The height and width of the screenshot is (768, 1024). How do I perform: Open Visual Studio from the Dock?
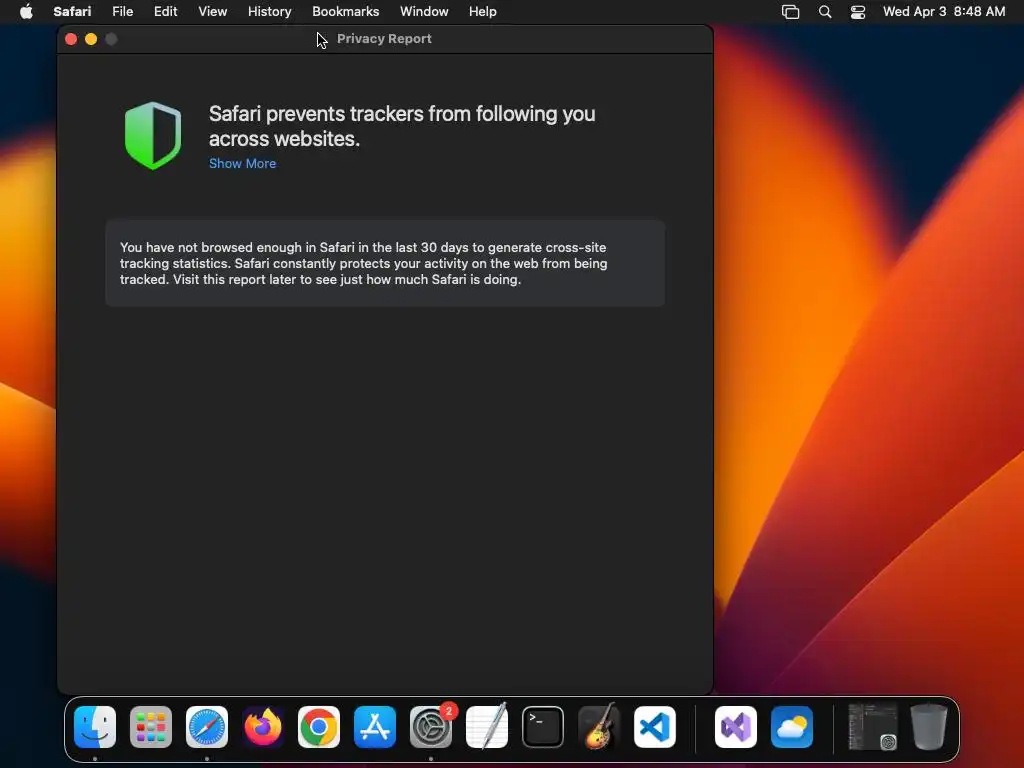(x=736, y=727)
